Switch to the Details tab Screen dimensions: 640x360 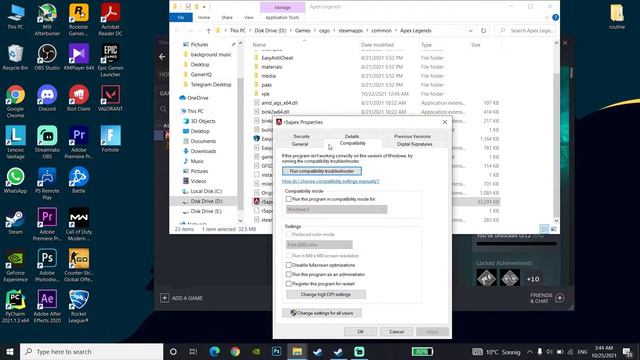[x=352, y=136]
